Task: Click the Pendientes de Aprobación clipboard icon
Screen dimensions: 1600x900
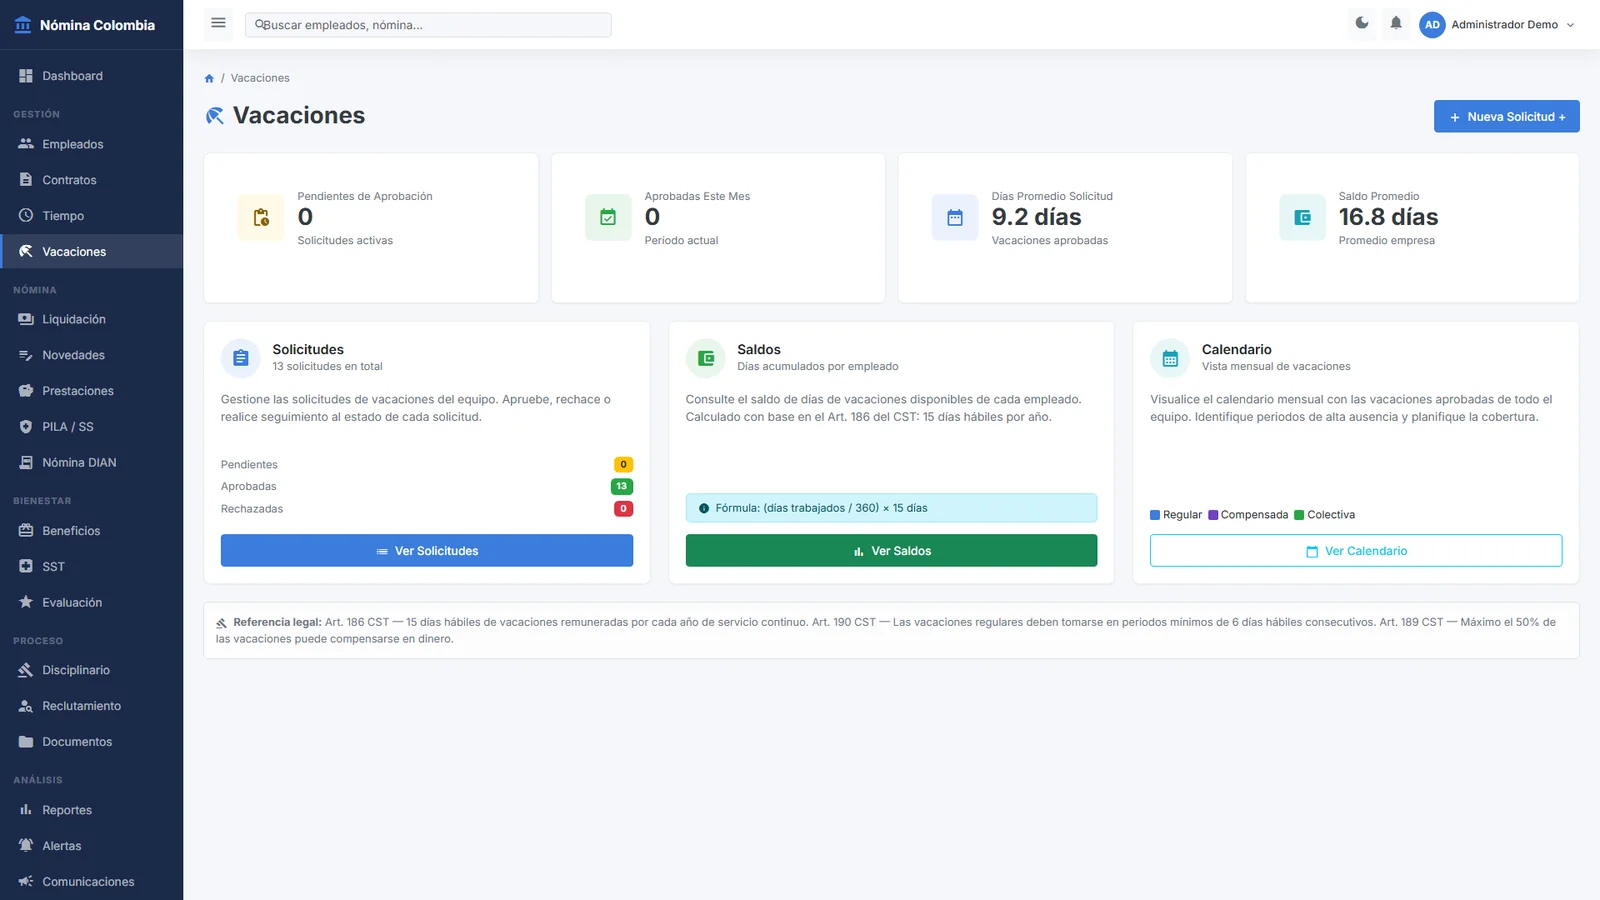Action: tap(261, 218)
